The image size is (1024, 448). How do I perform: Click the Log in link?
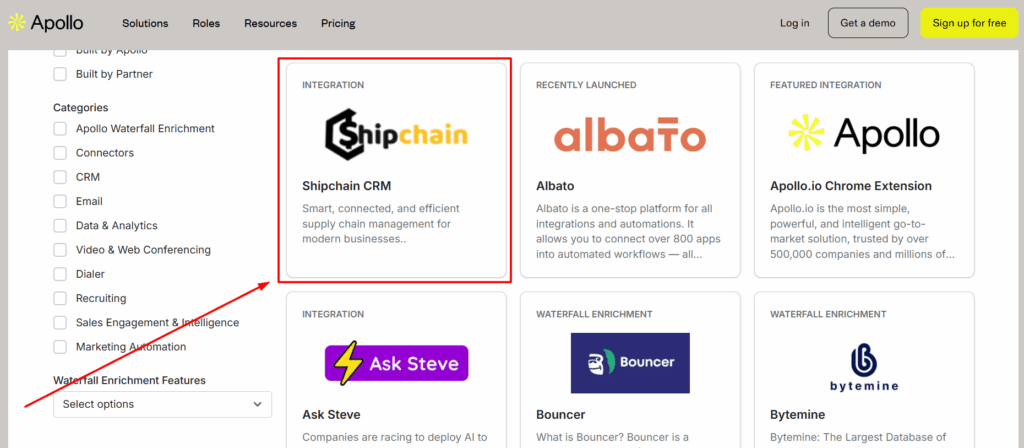795,23
